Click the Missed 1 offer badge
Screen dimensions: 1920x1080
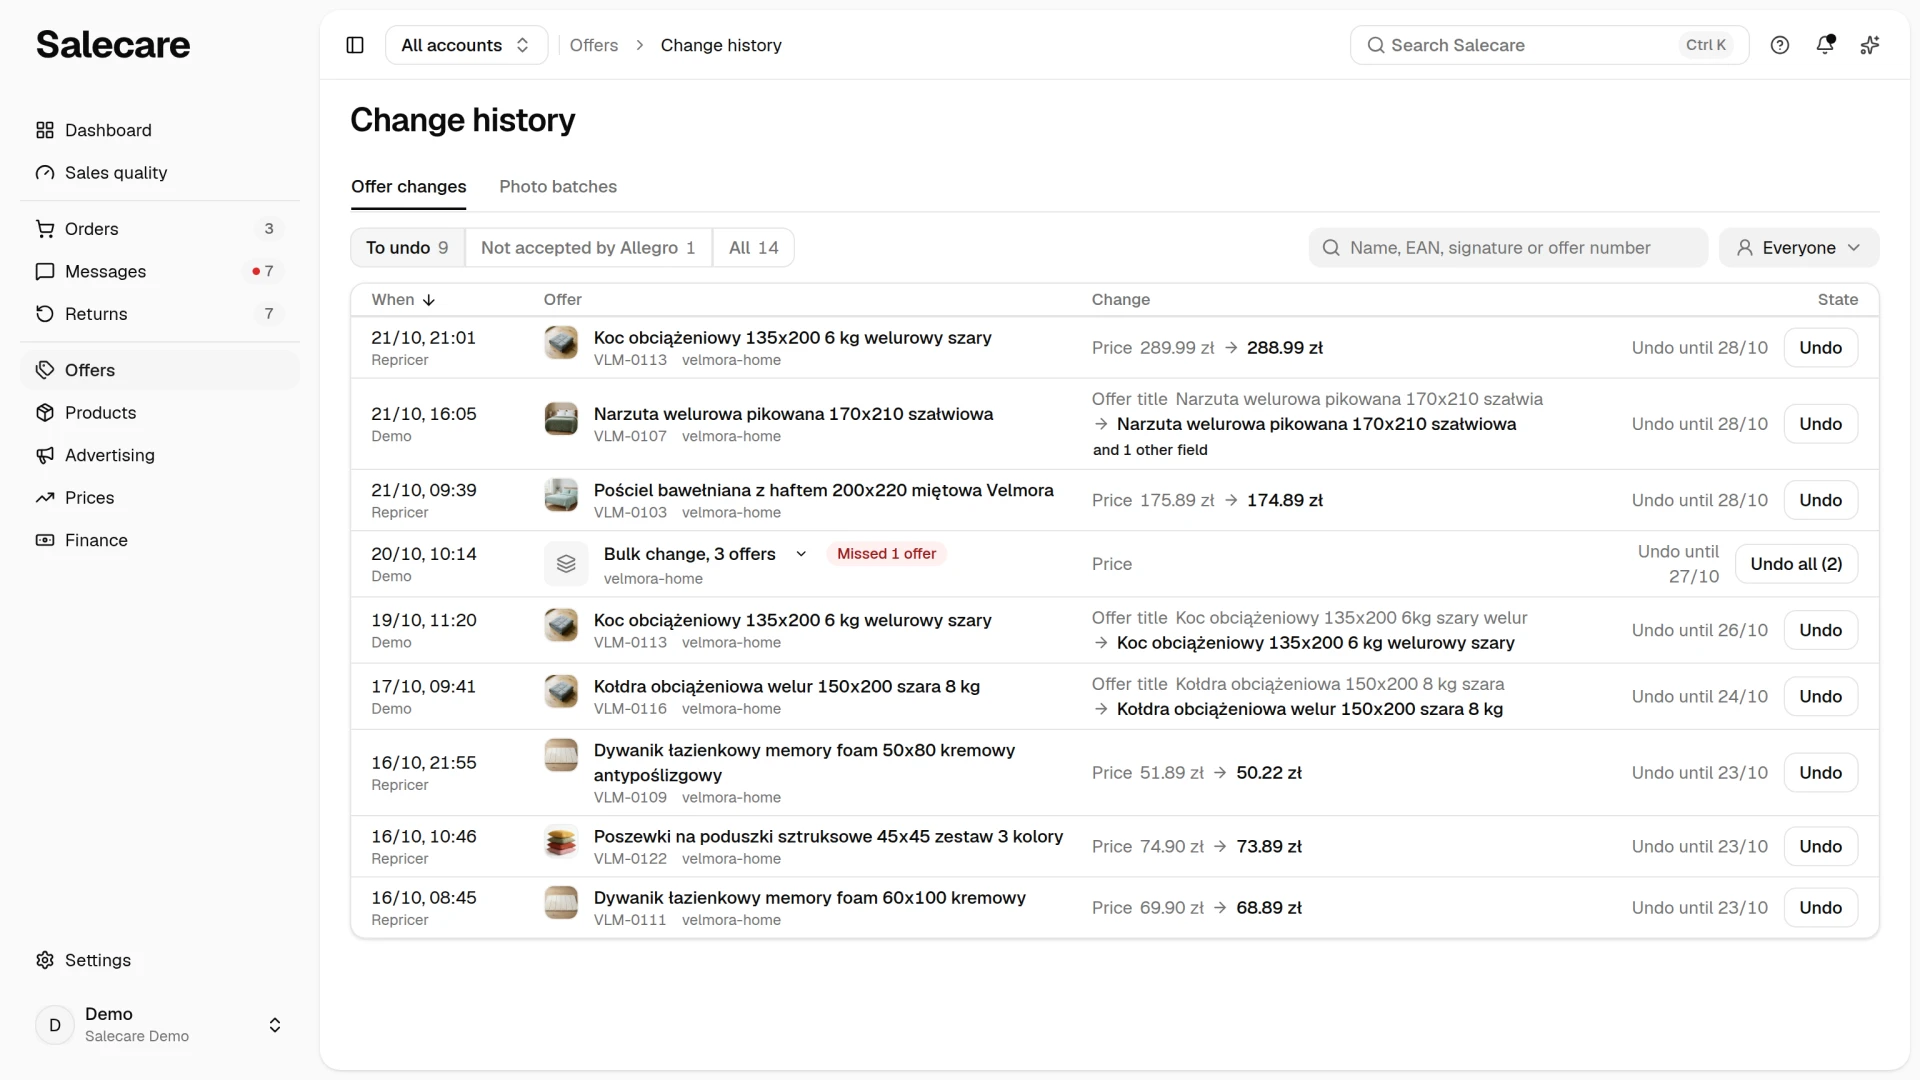(886, 554)
